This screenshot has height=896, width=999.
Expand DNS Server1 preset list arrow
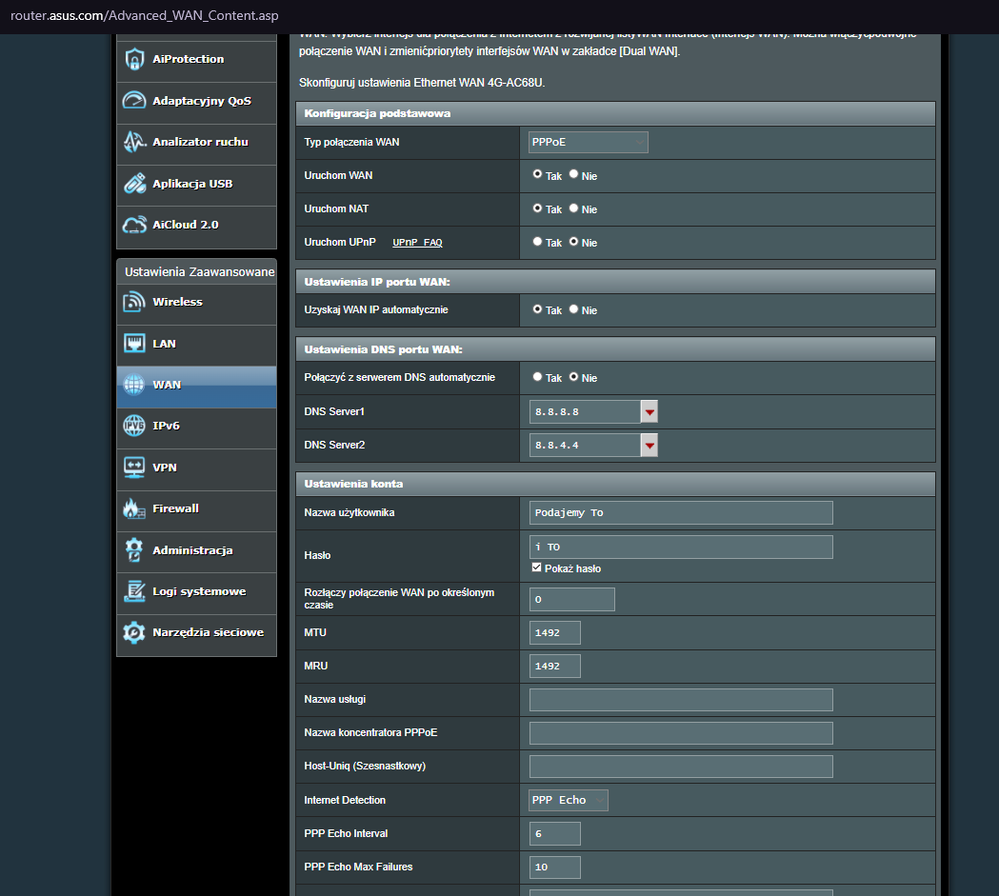(649, 412)
